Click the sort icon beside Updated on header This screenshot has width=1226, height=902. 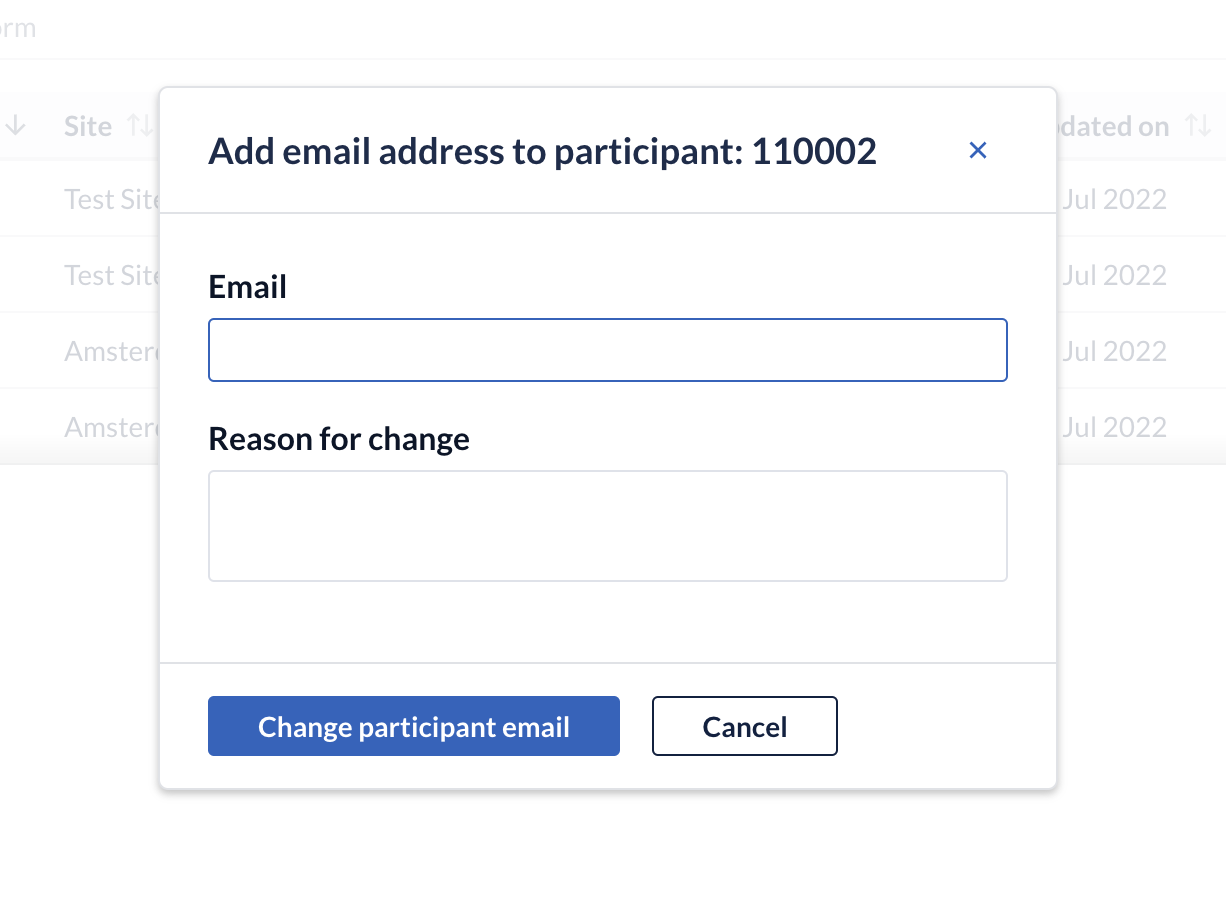(x=1197, y=126)
